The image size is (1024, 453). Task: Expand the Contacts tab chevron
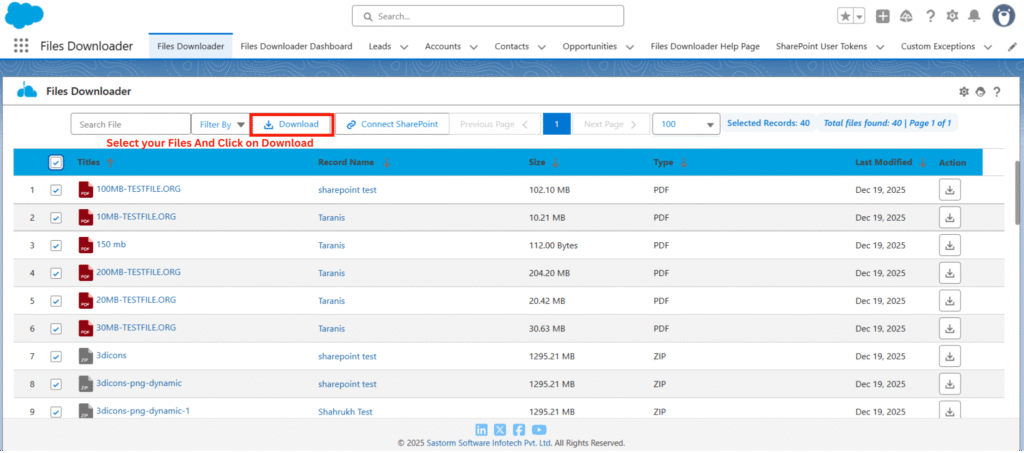pyautogui.click(x=542, y=47)
